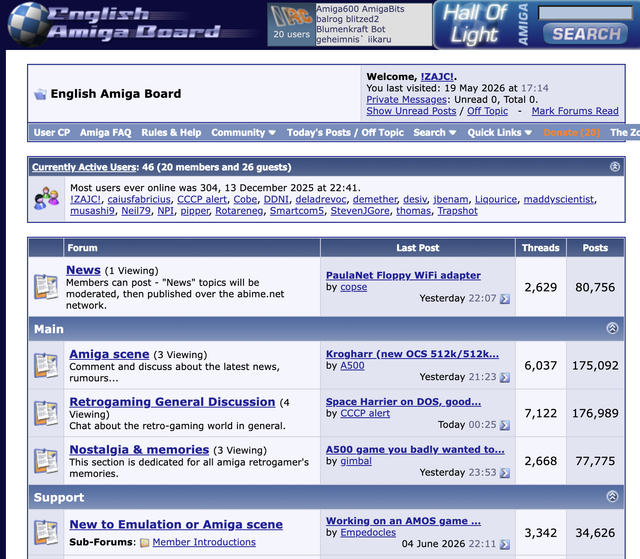Open Currently Active Users link
Image resolution: width=640 pixels, height=559 pixels.
[x=84, y=167]
